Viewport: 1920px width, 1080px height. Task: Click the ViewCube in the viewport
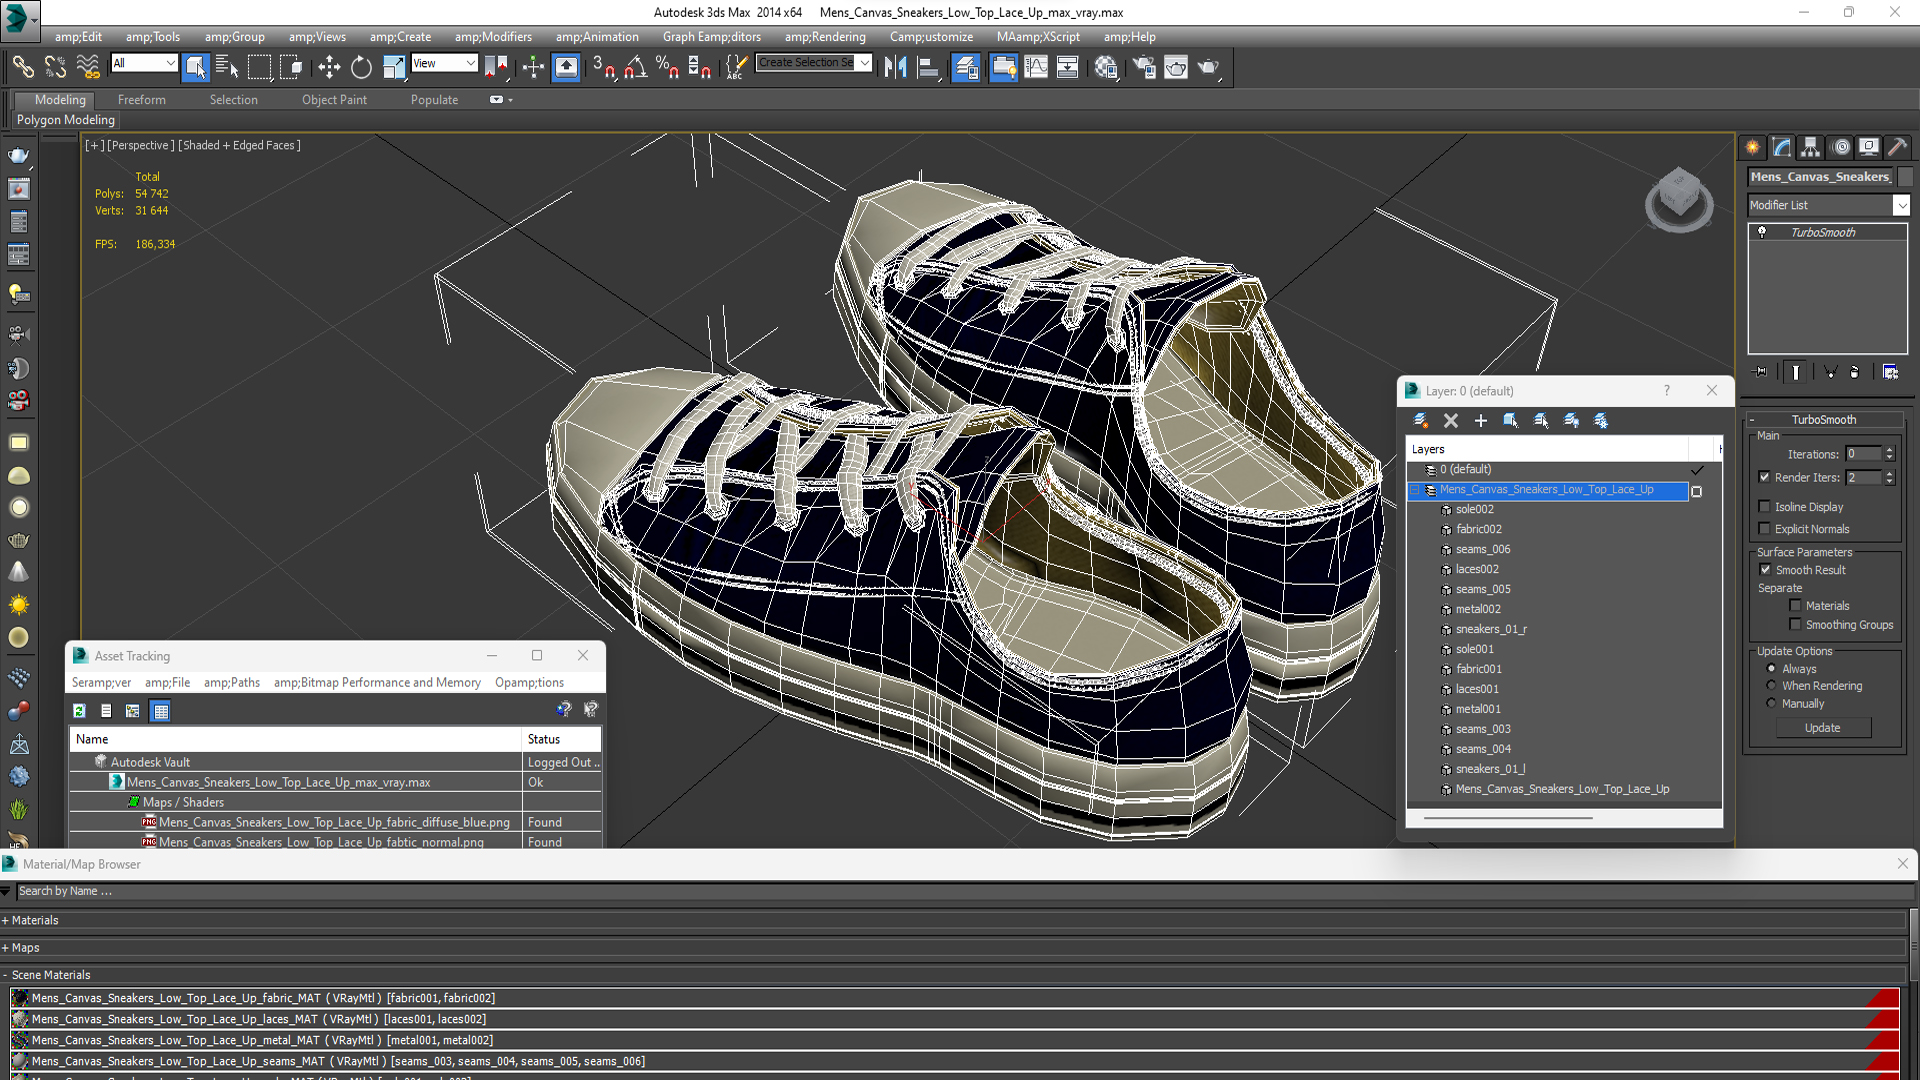(x=1679, y=199)
